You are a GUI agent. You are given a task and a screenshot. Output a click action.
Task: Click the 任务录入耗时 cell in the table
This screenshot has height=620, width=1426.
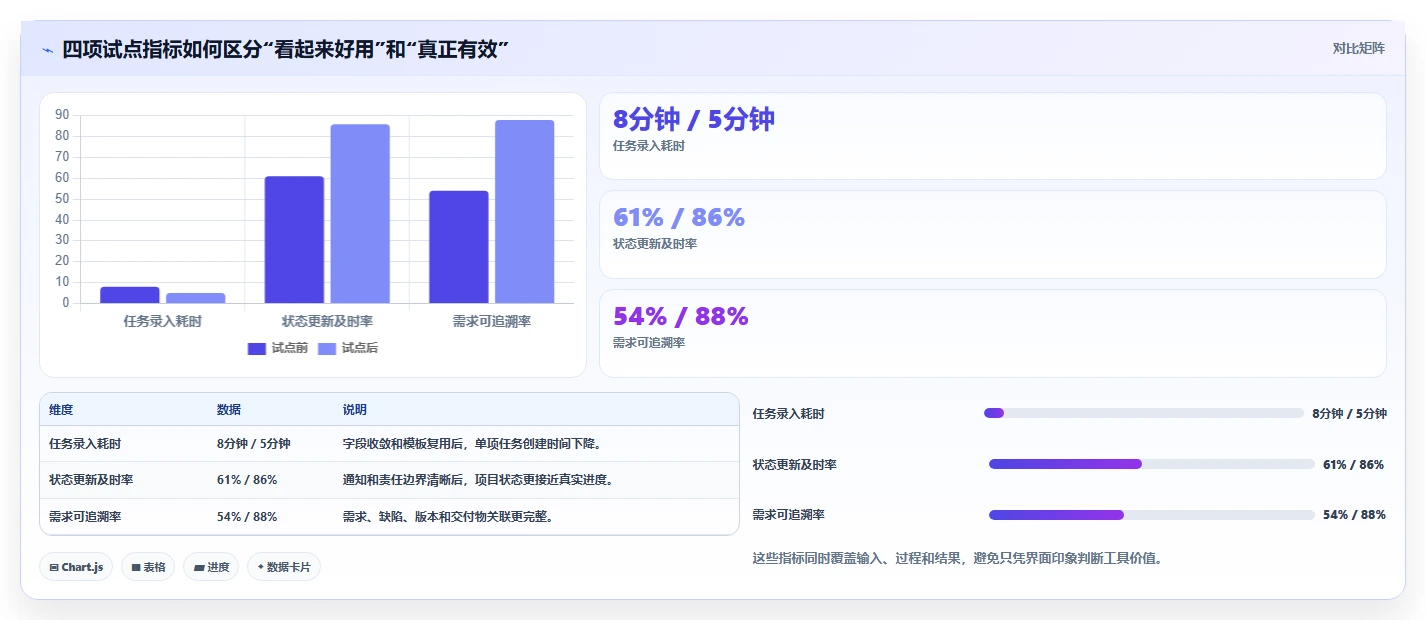click(85, 444)
